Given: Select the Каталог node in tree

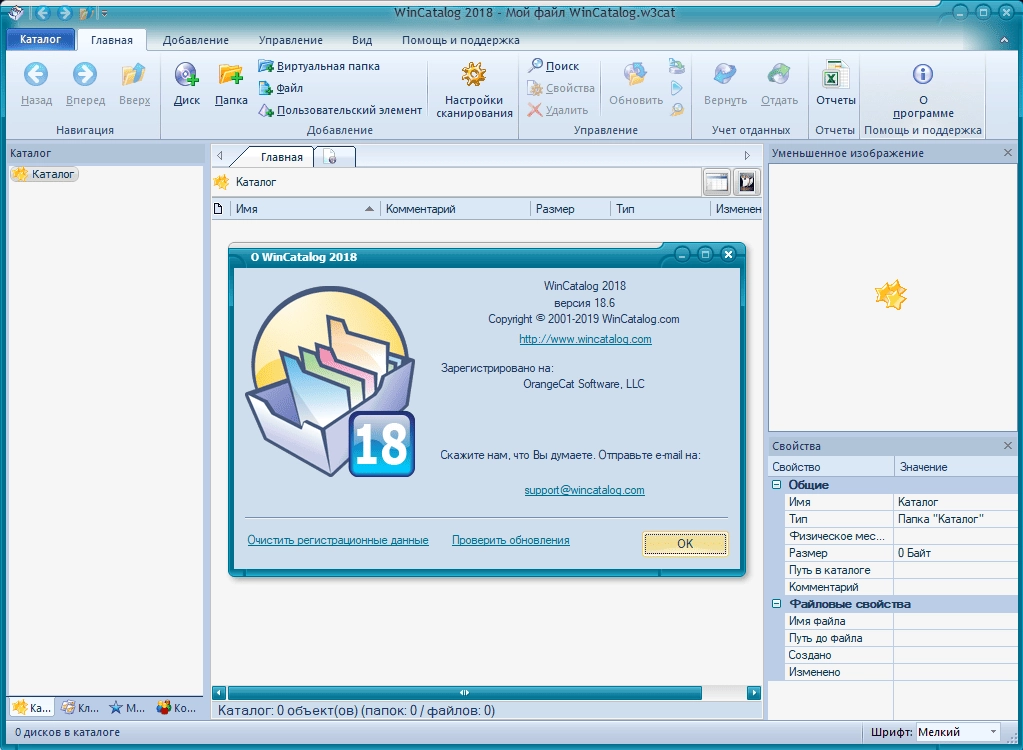Looking at the screenshot, I should click(x=45, y=174).
